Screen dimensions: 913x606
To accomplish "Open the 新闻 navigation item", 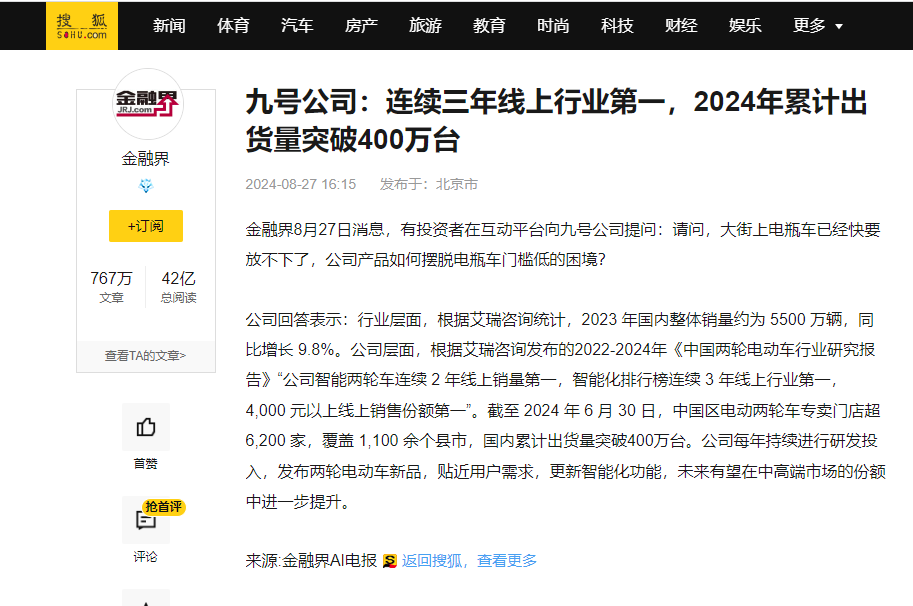I will [169, 26].
